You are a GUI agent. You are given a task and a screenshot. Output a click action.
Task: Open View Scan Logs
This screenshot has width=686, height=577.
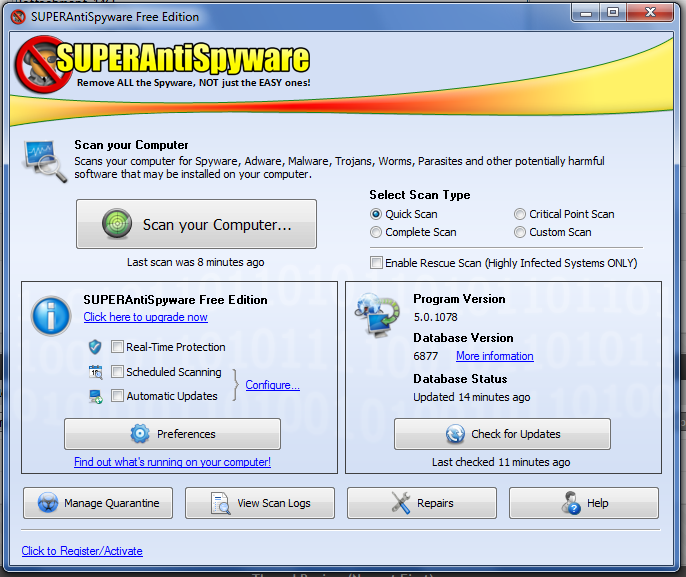260,503
